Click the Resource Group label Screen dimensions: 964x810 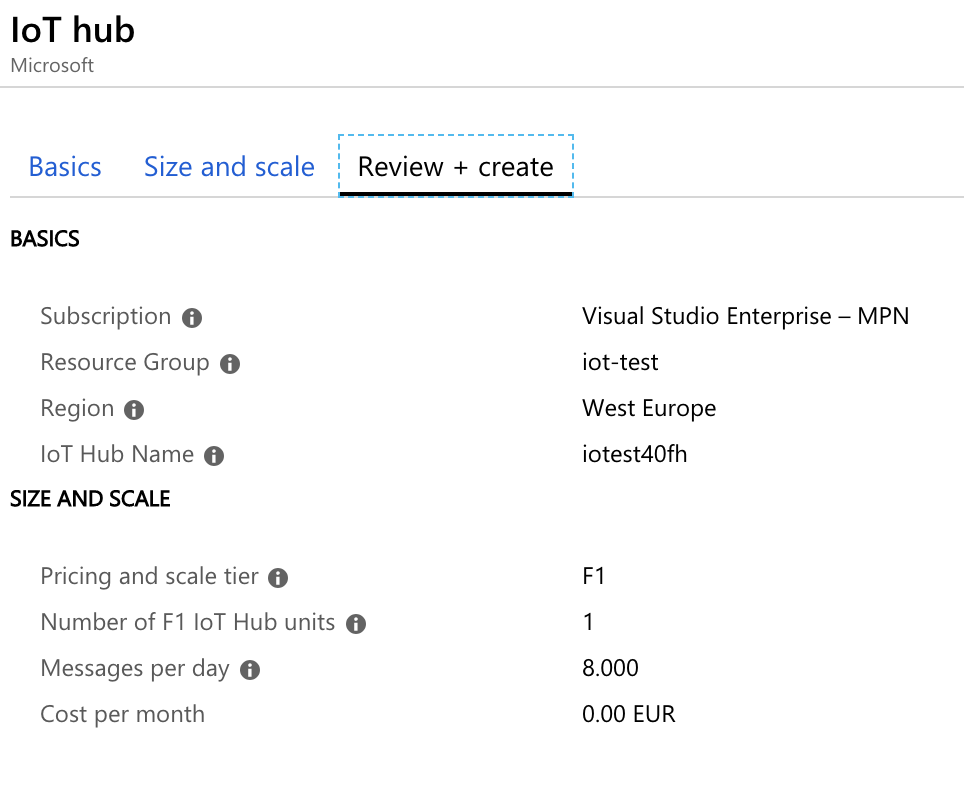(125, 362)
